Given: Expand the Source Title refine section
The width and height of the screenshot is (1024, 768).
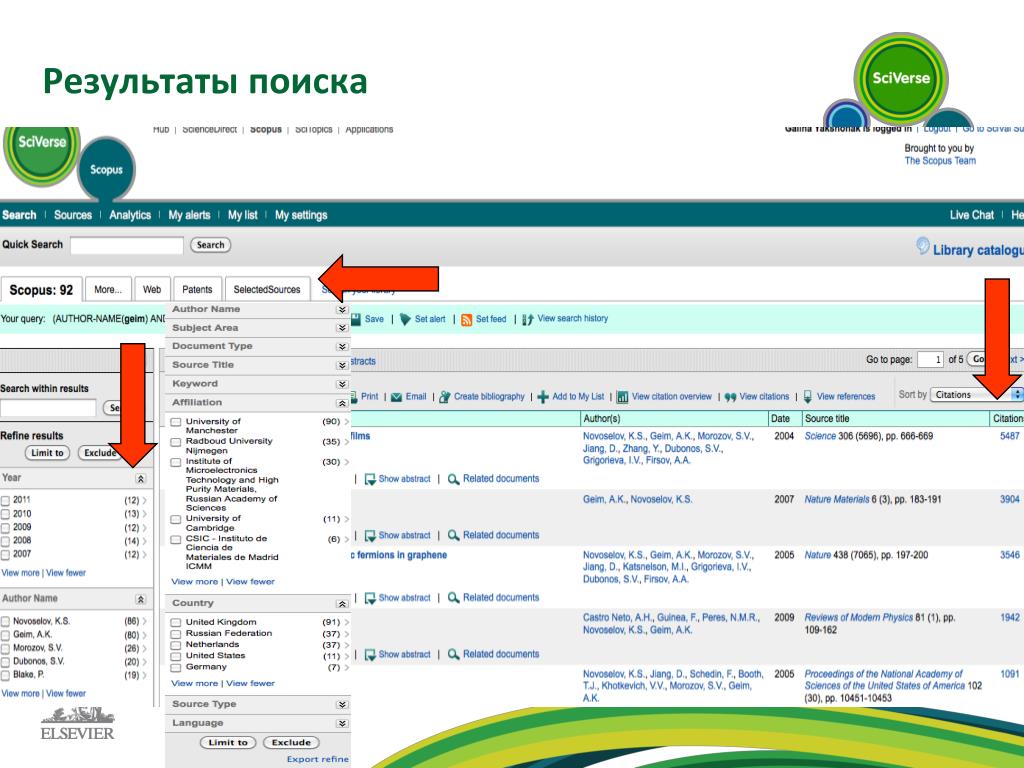Looking at the screenshot, I should [x=342, y=365].
